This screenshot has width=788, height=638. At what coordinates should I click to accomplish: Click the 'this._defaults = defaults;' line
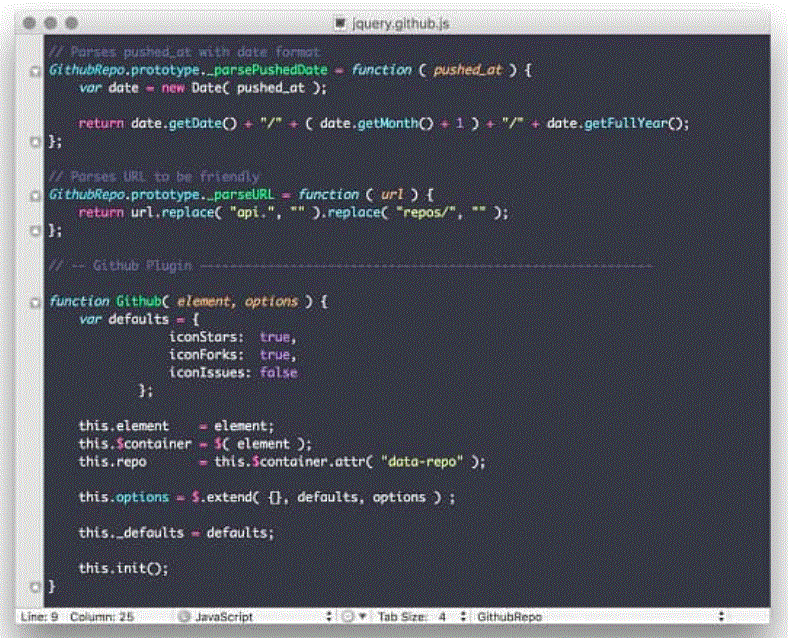click(176, 533)
